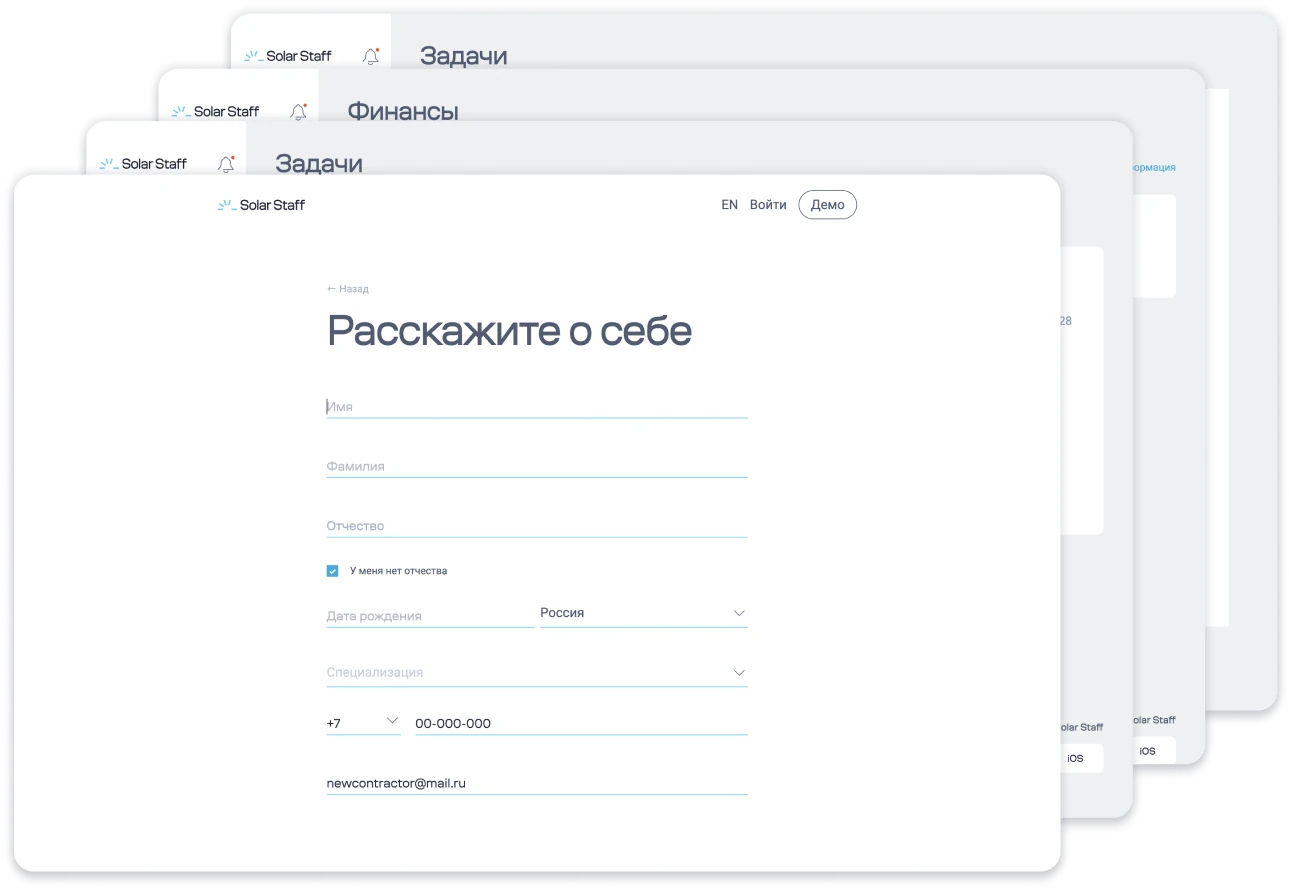Viewport: 1289px width, 889px height.
Task: Click the Solar Staff logo in the Задачи window behind the form
Action: click(143, 164)
